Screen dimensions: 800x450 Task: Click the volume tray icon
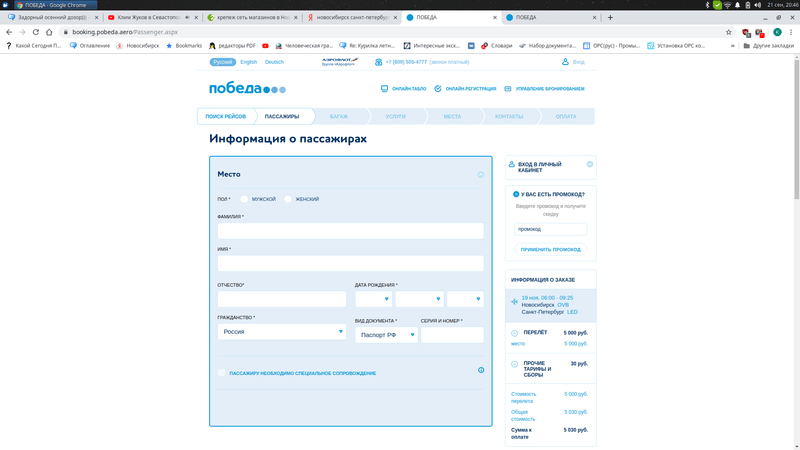(758, 5)
